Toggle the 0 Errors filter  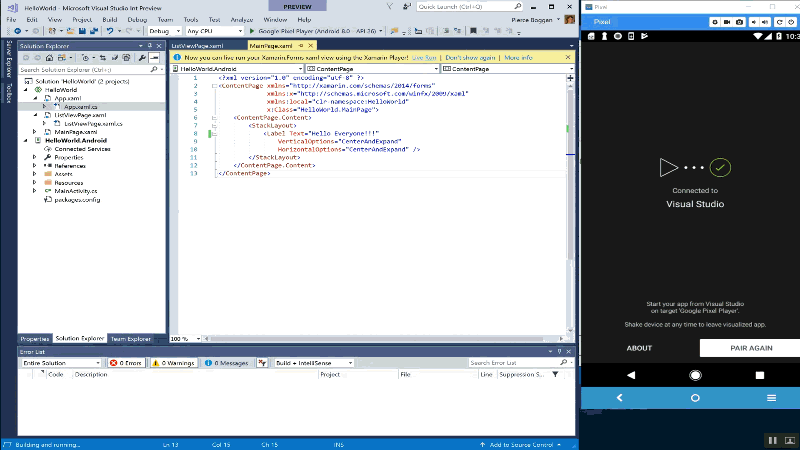[x=126, y=363]
